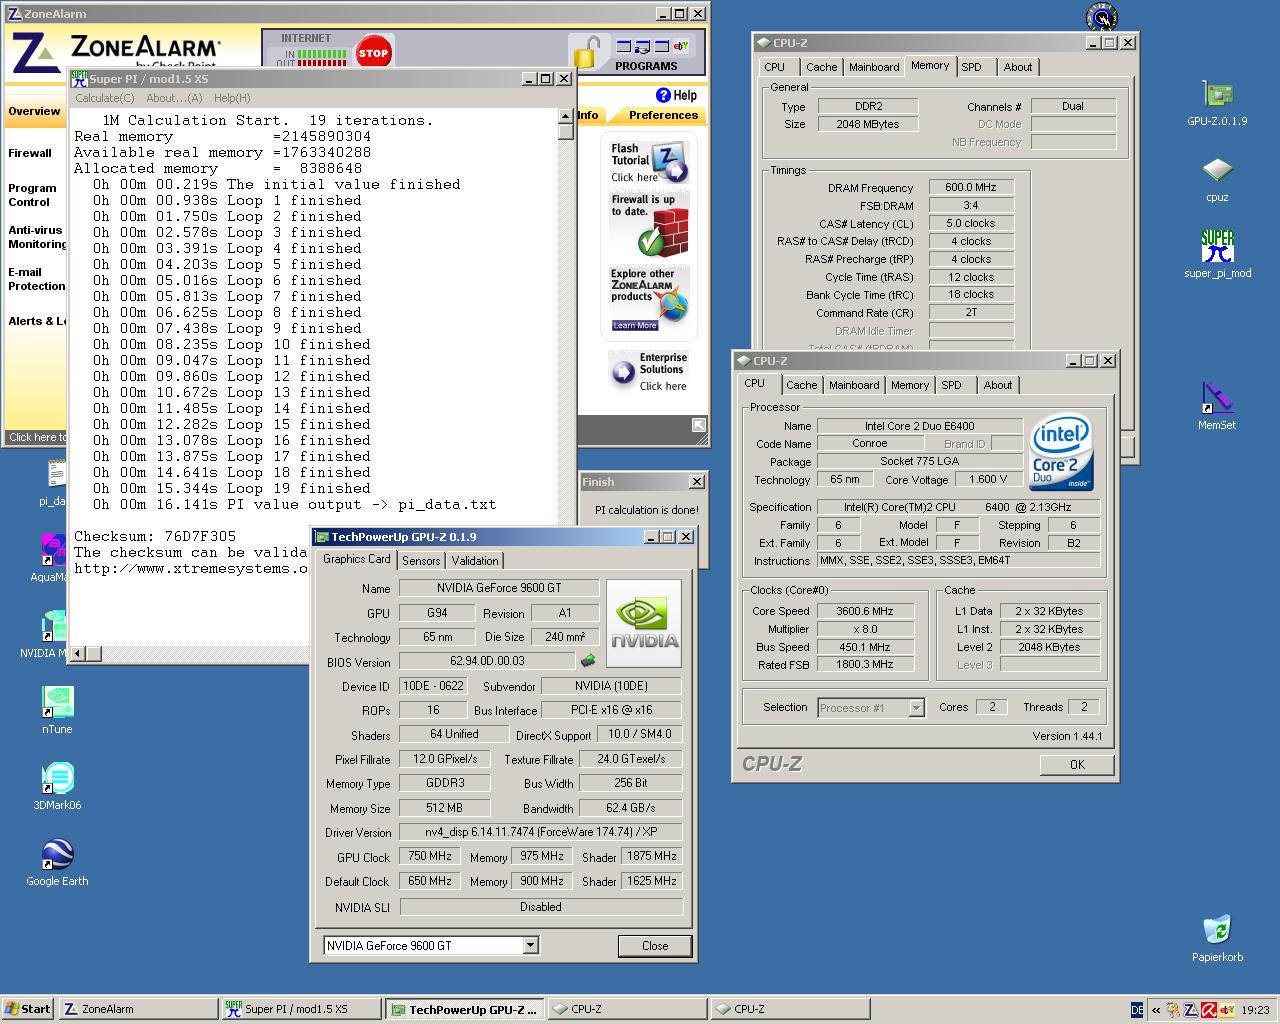Viewport: 1280px width, 1024px height.
Task: Click the Intel Core 2 Duo logo in CPU-Z
Action: click(1062, 453)
